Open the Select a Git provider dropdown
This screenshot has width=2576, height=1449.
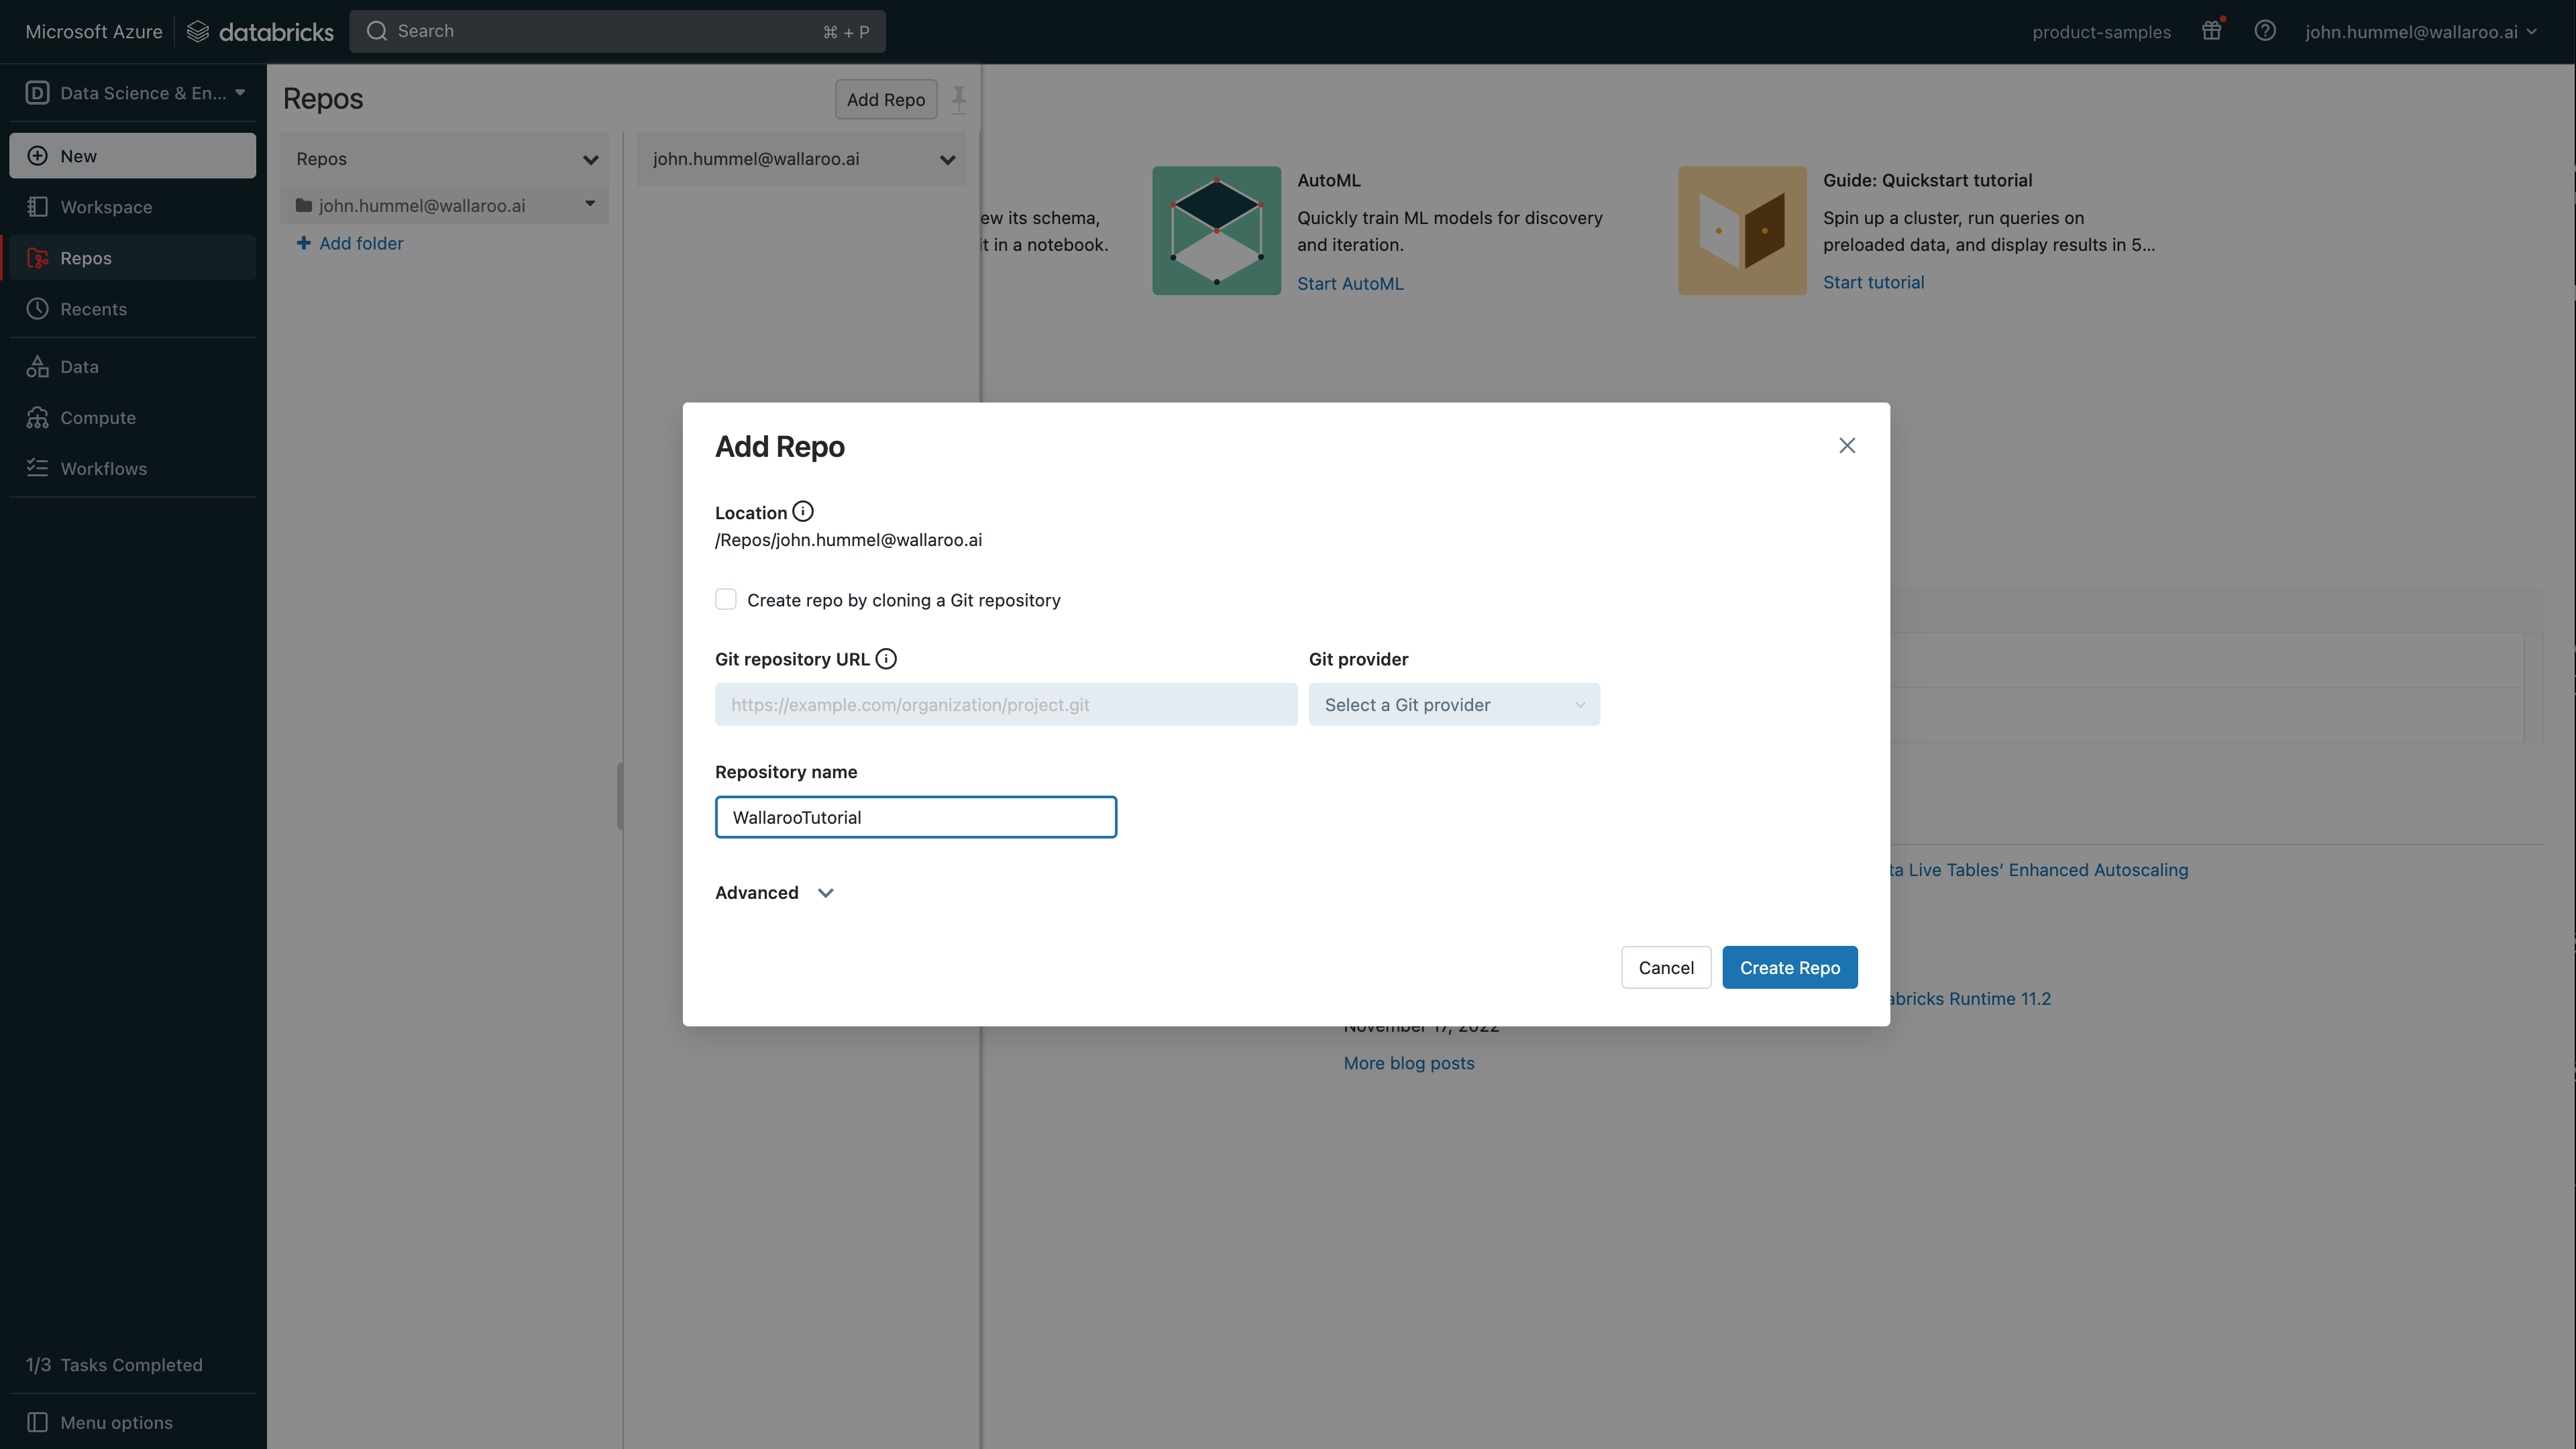(1453, 705)
